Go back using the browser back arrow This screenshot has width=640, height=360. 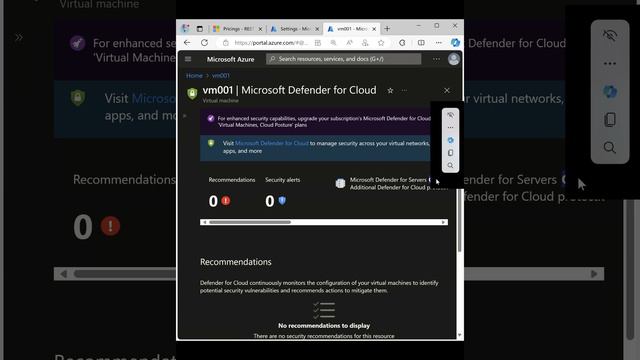187,42
